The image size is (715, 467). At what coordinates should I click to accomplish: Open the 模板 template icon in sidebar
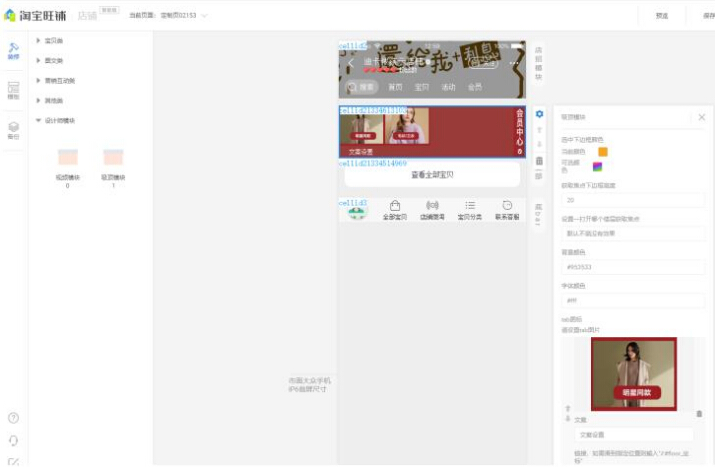[13, 91]
